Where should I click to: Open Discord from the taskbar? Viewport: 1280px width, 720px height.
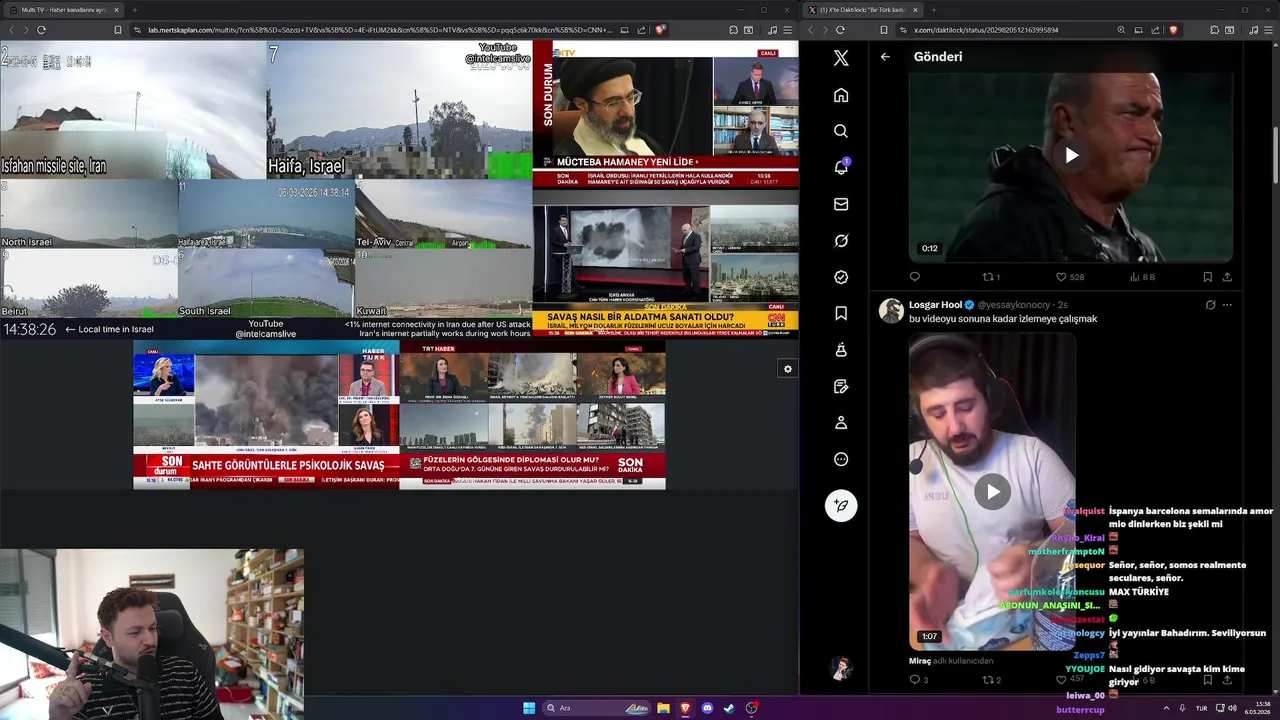[707, 708]
